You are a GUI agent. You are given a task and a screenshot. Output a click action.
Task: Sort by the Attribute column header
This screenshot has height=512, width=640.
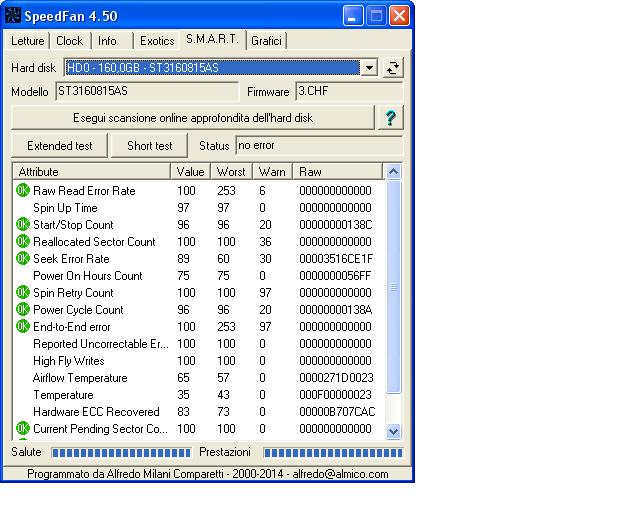(91, 171)
